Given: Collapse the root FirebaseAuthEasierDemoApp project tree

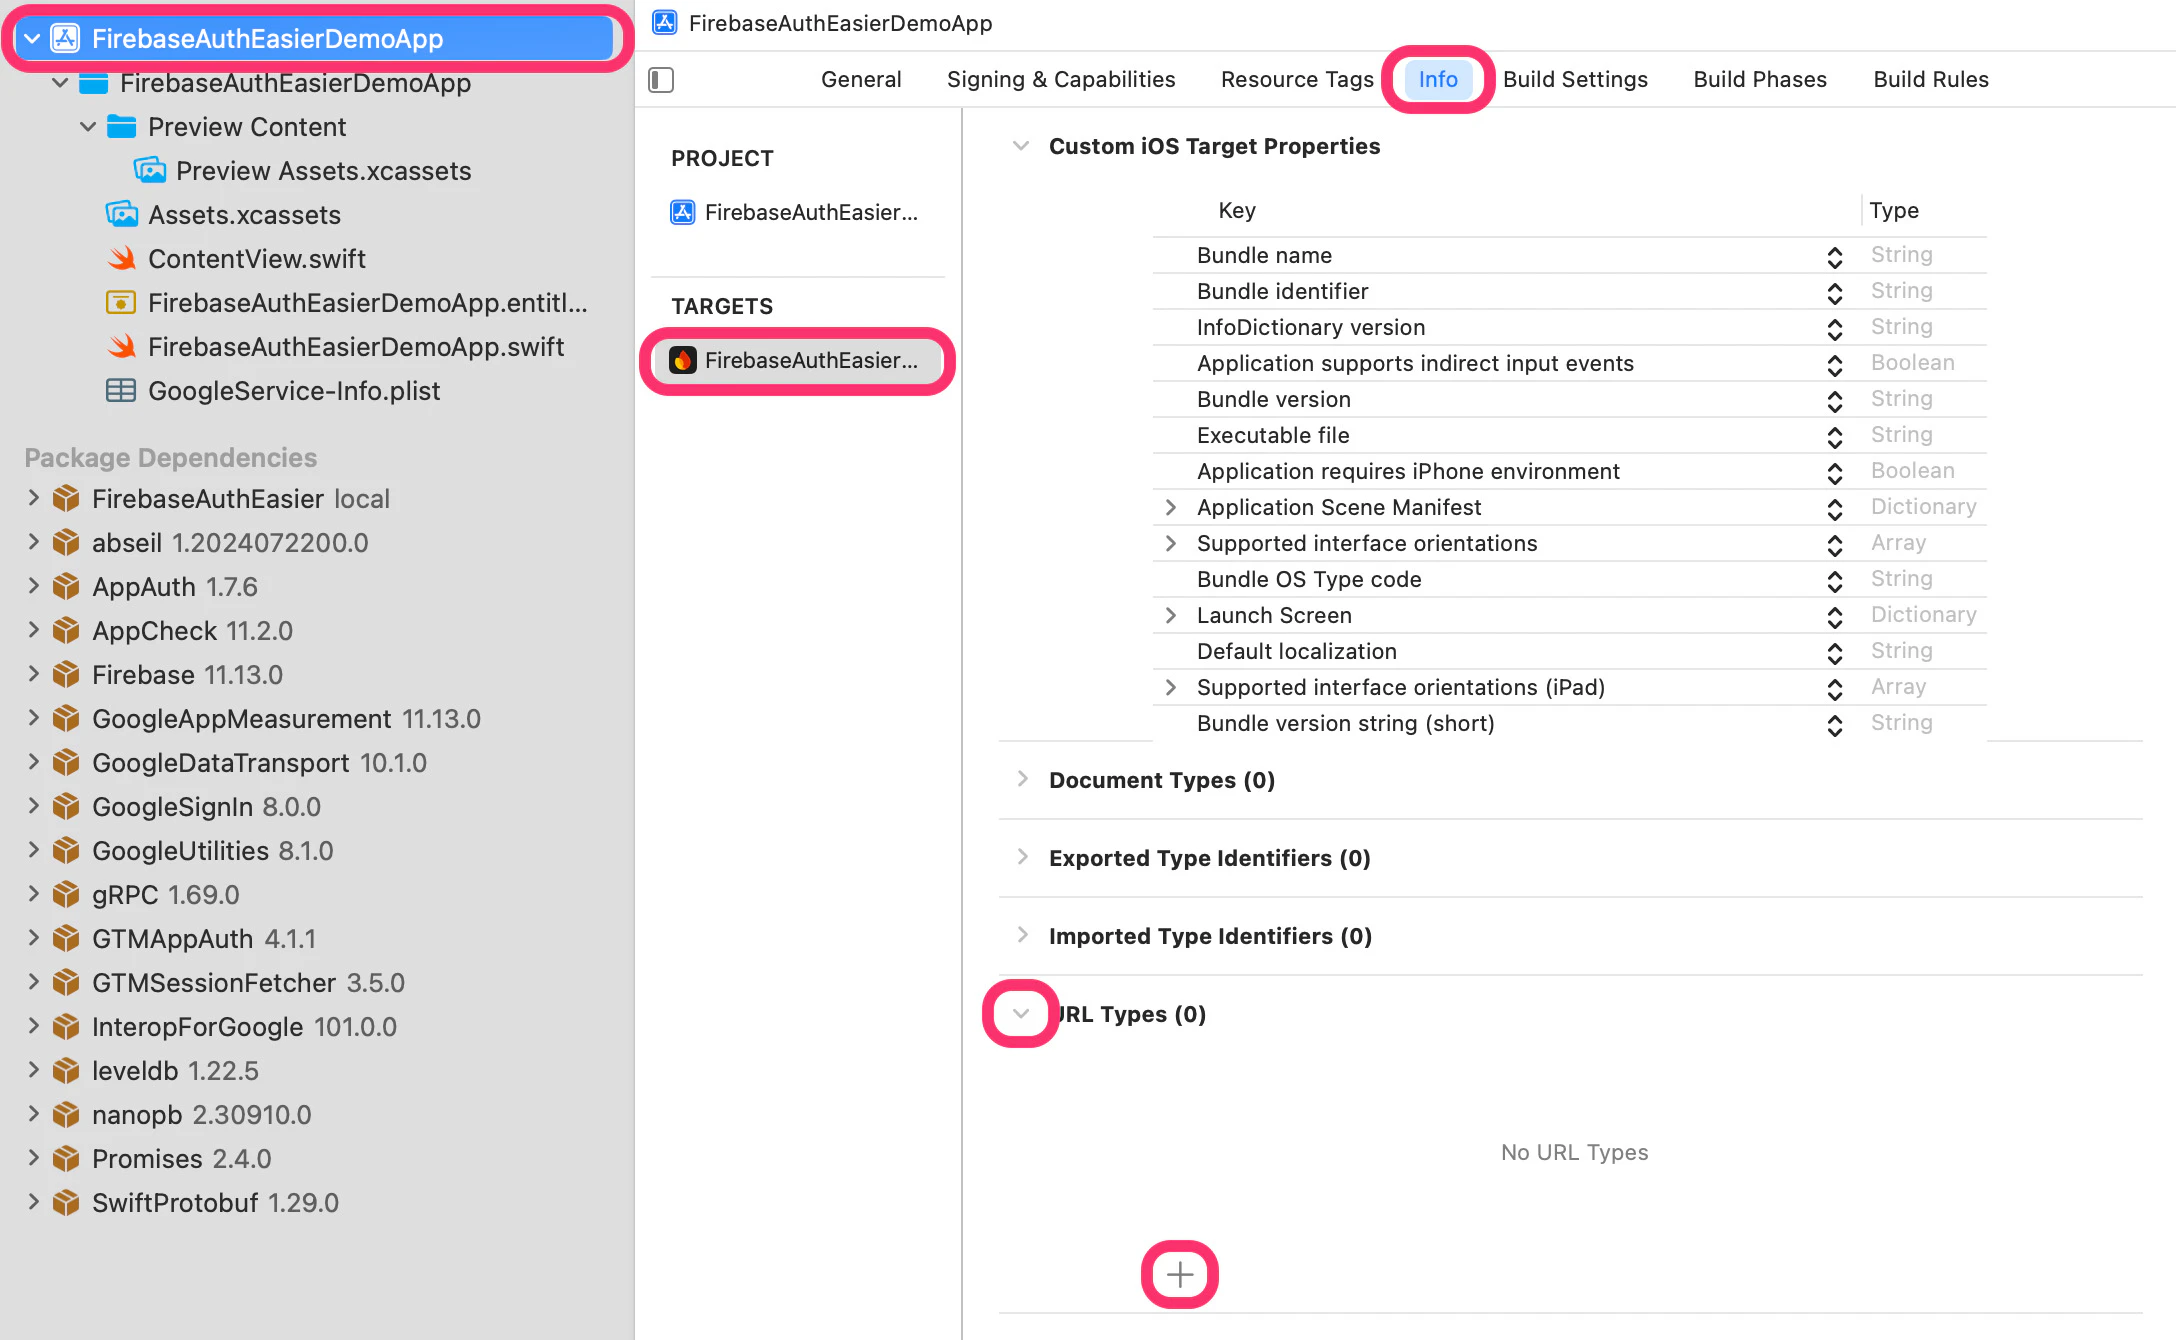Looking at the screenshot, I should point(32,39).
